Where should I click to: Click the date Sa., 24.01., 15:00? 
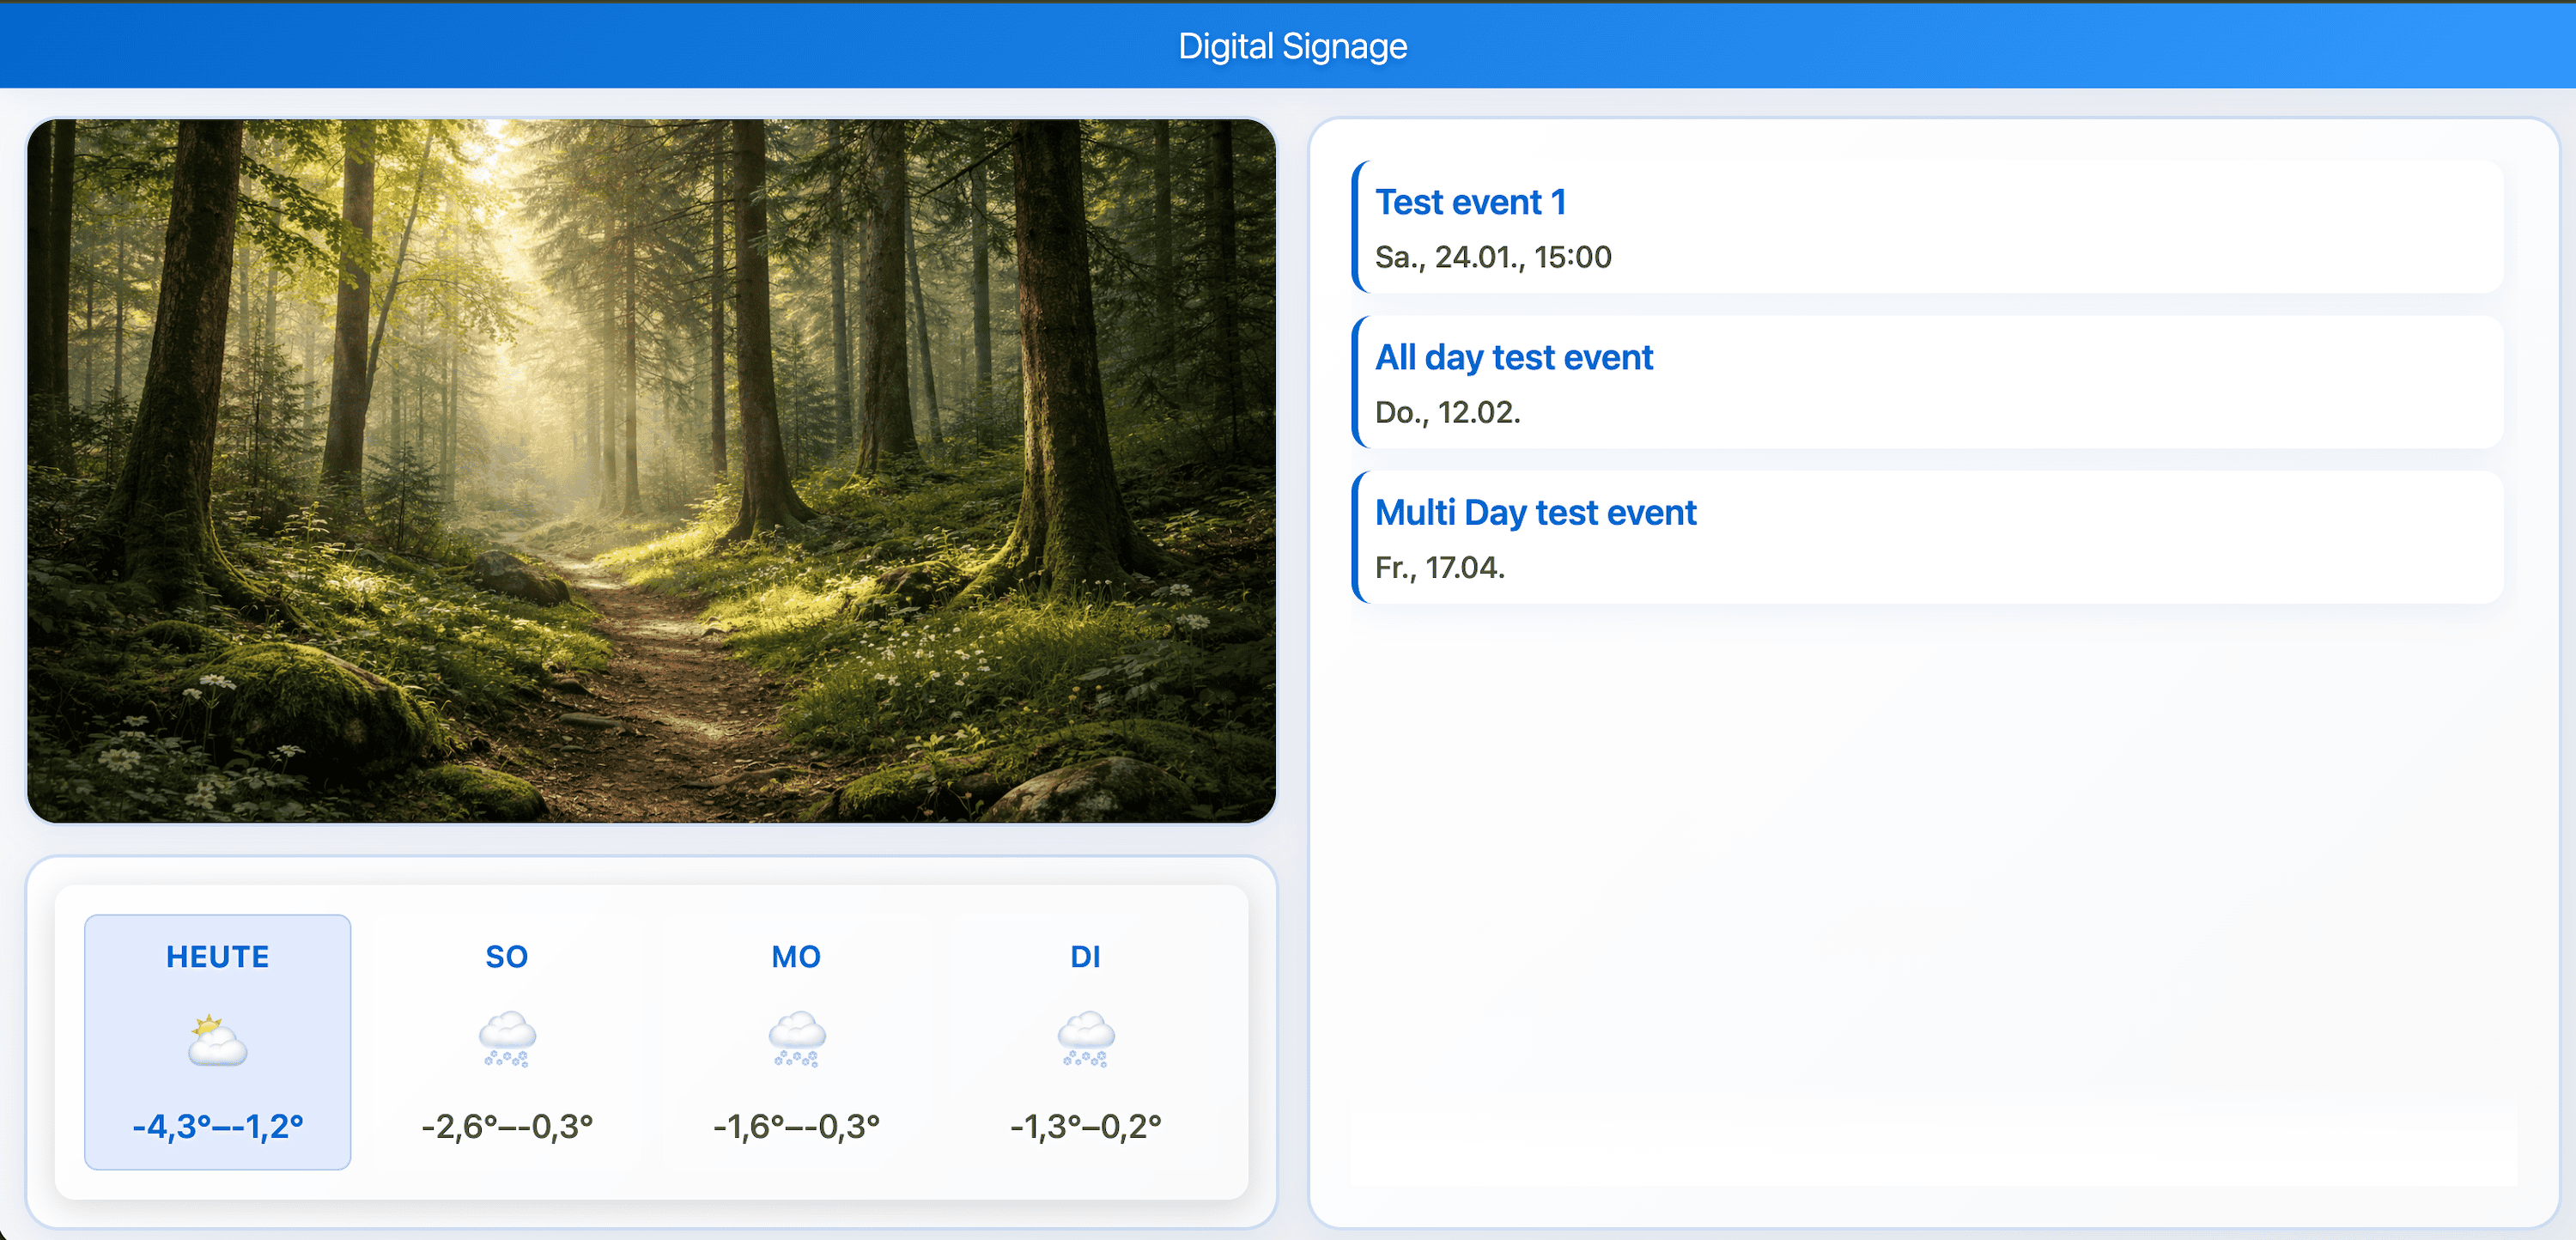tap(1492, 257)
